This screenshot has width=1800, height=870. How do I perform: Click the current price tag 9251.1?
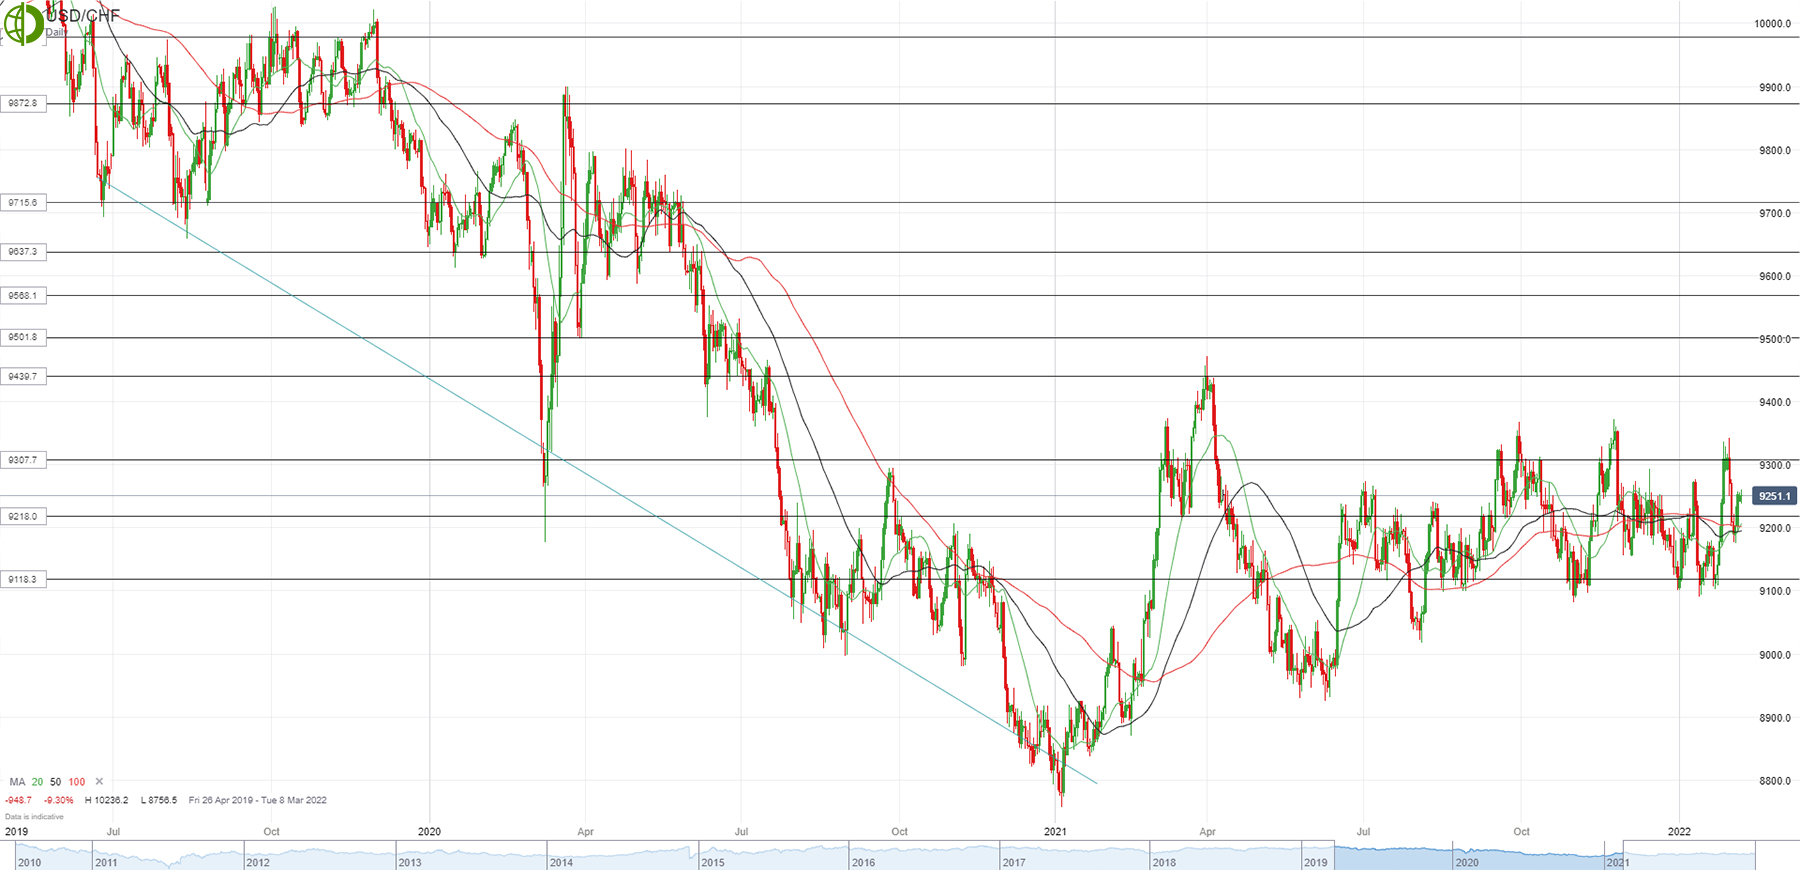coord(1775,496)
